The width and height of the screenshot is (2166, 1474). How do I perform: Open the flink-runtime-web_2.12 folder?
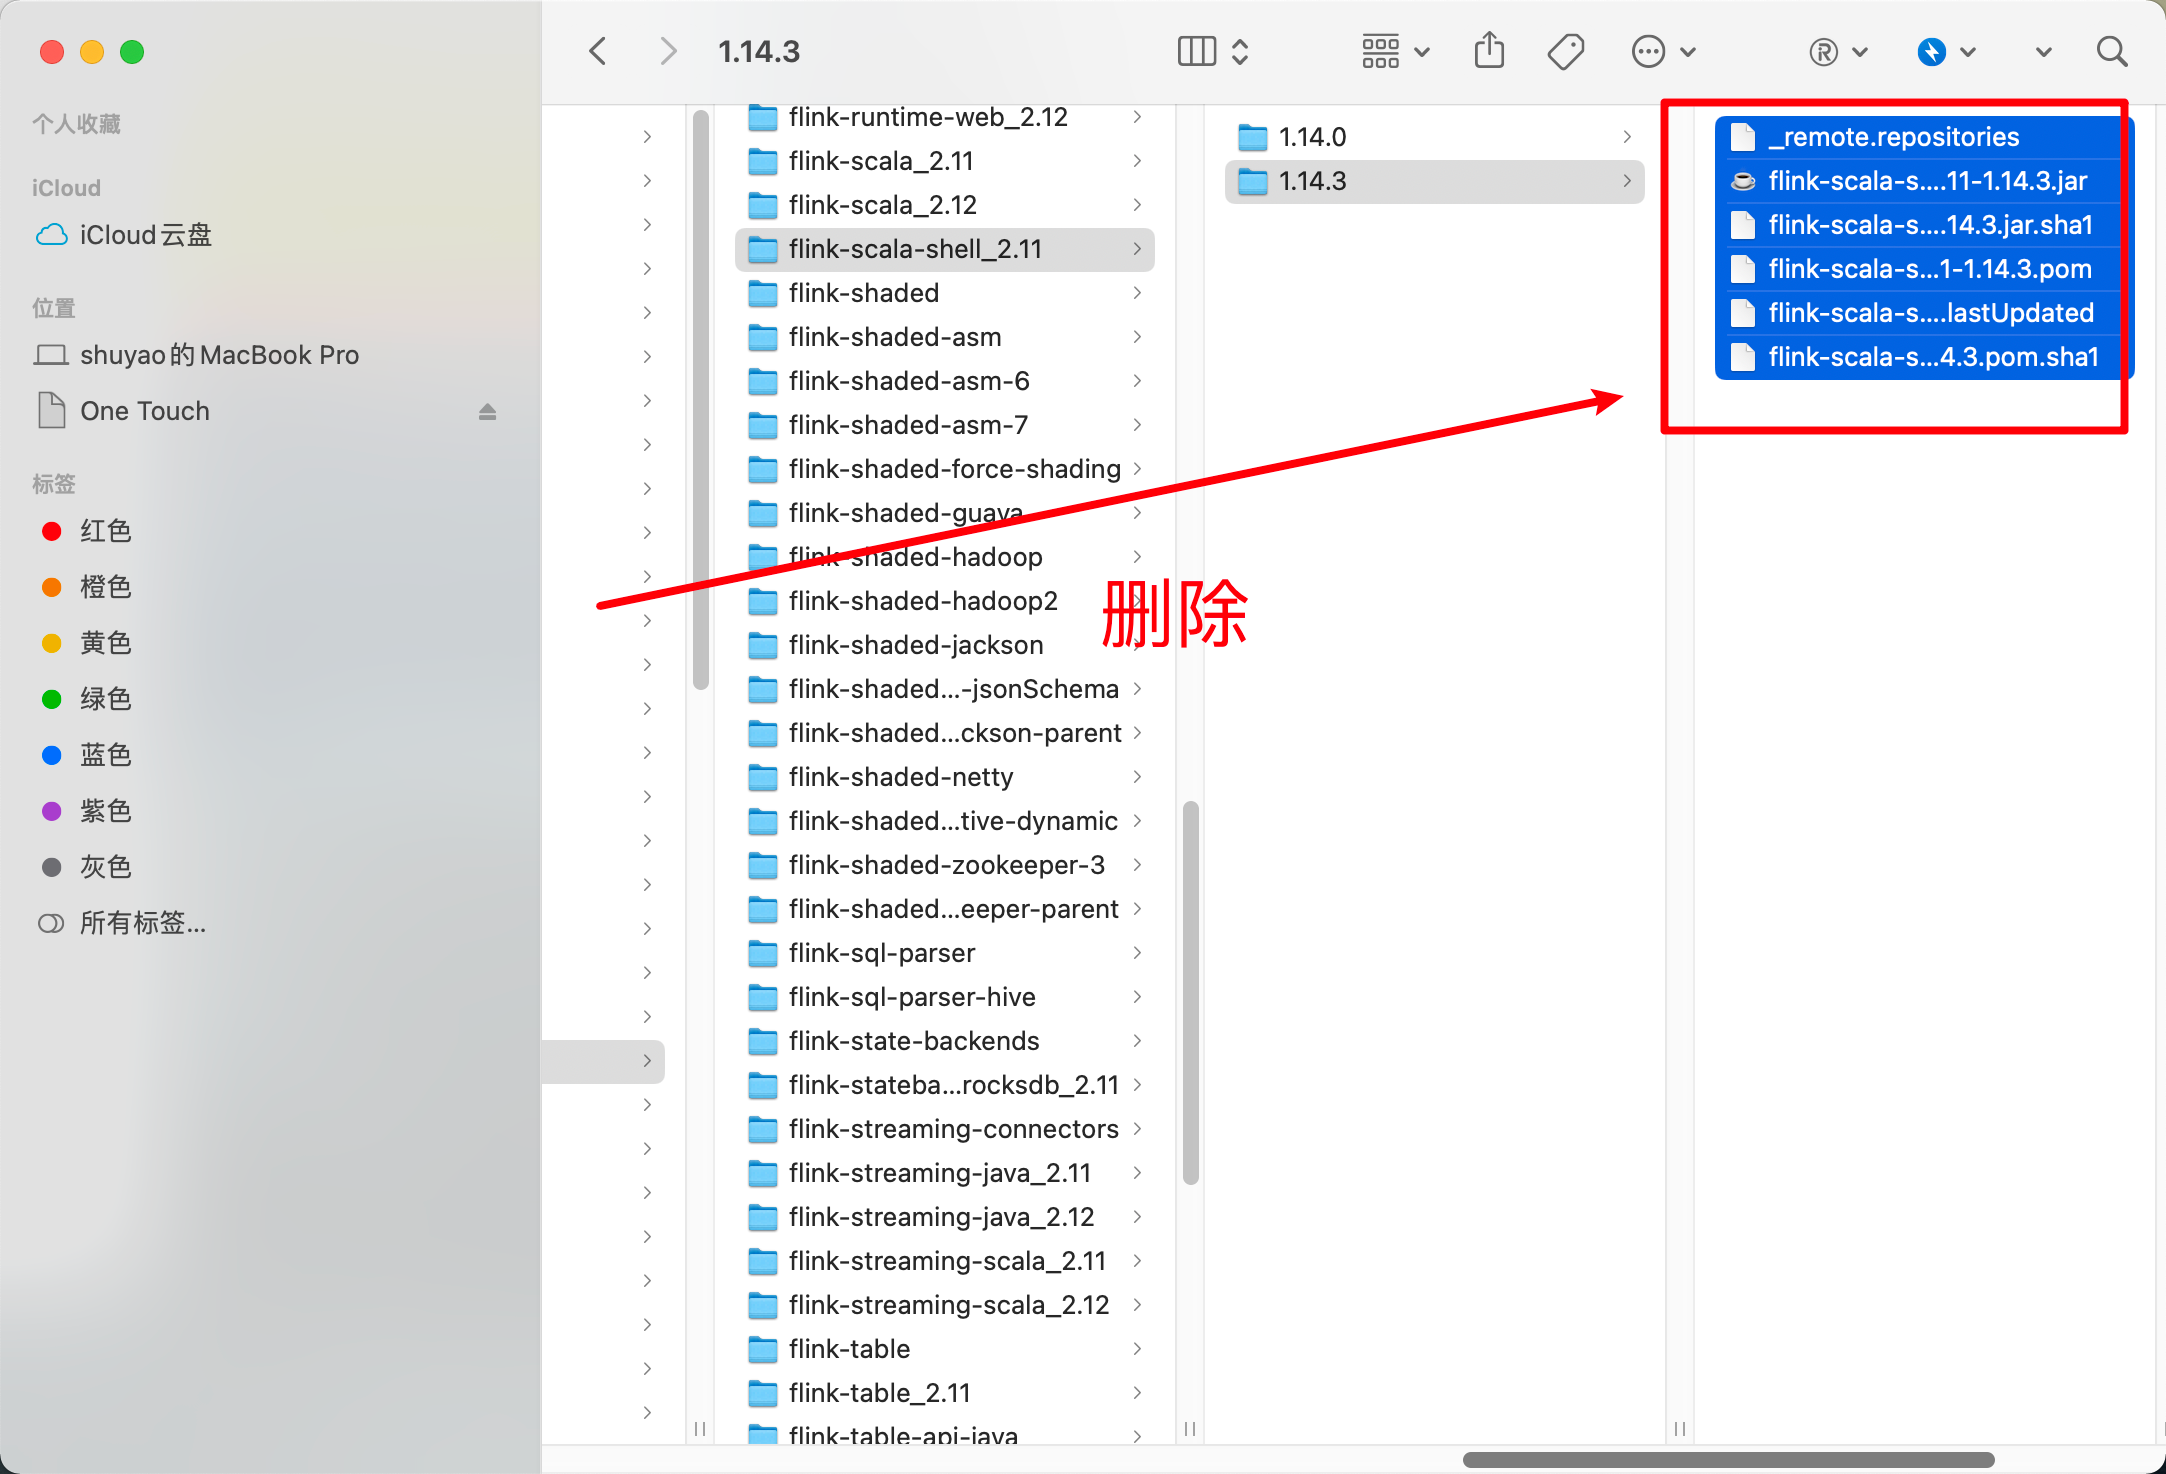point(944,117)
